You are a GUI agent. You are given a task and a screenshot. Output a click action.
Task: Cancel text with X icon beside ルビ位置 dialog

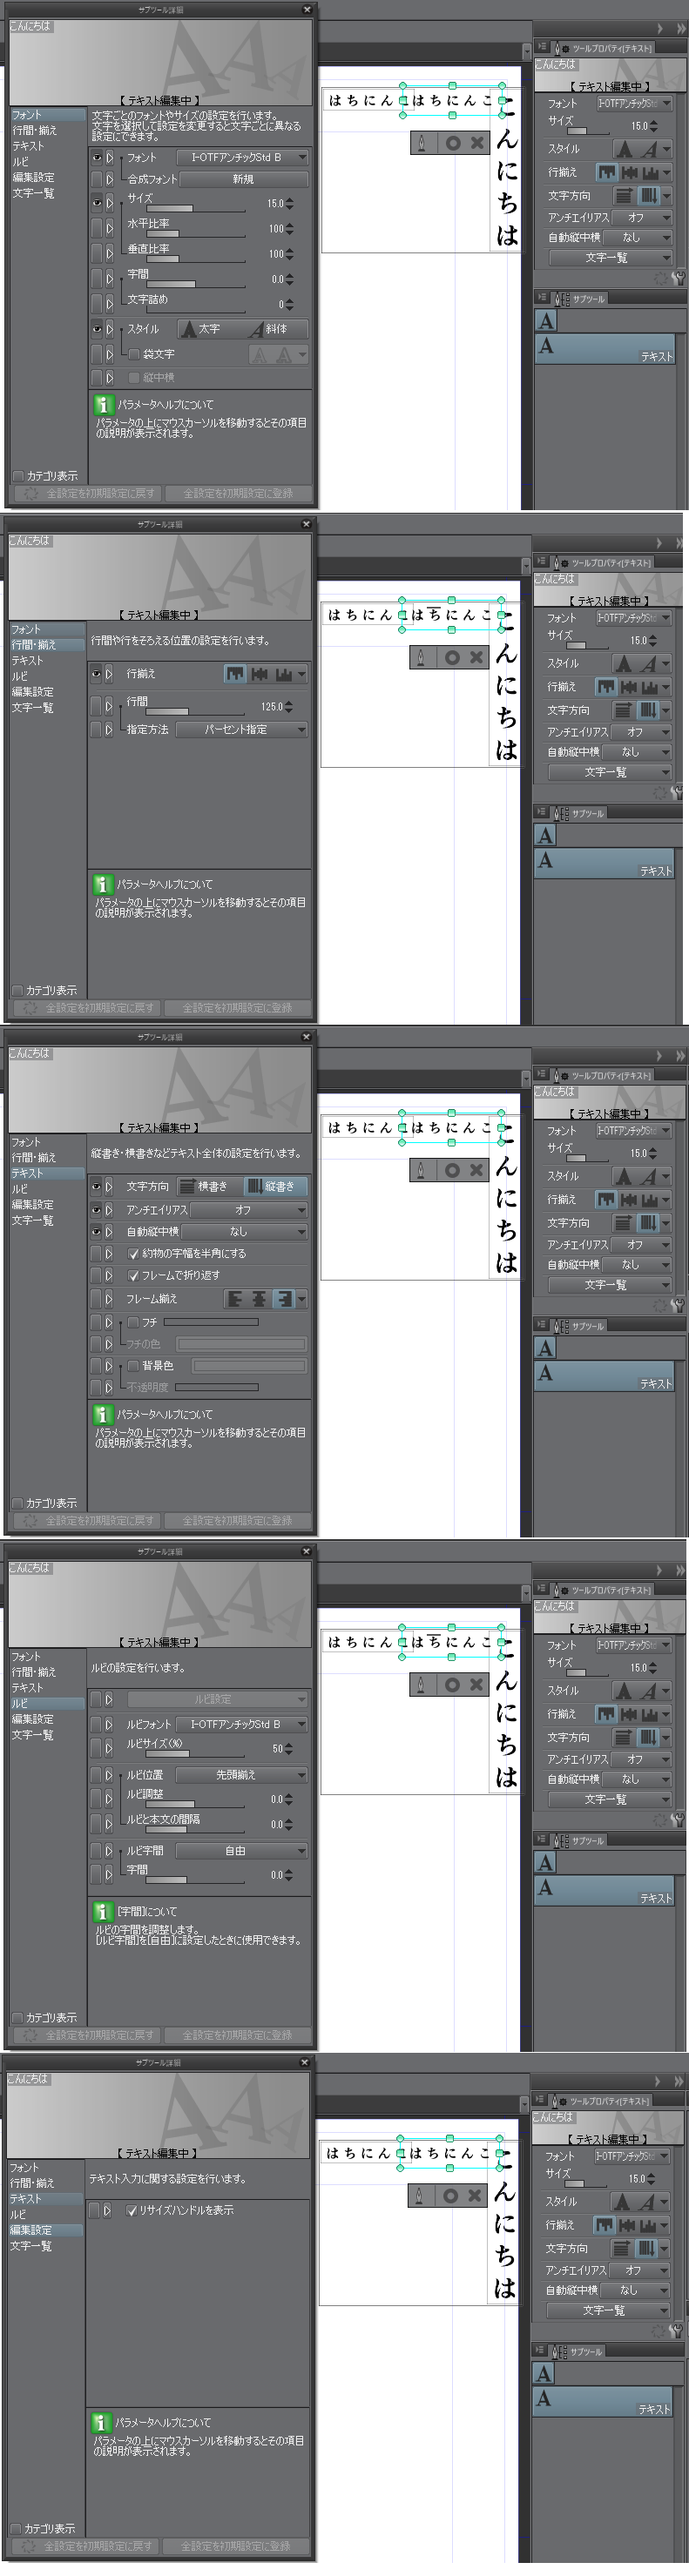coord(476,1684)
